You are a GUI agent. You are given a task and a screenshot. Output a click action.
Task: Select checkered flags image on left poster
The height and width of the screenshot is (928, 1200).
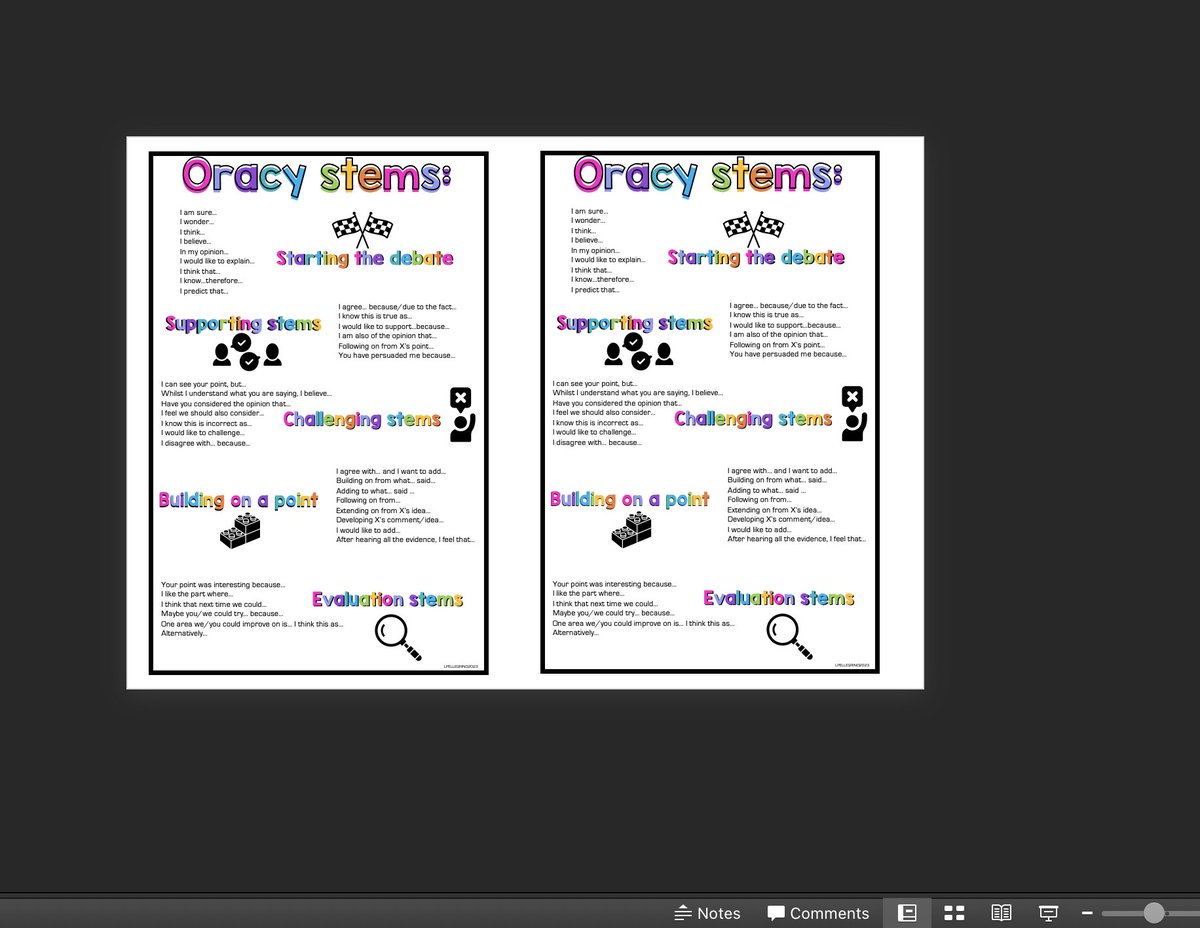click(362, 228)
